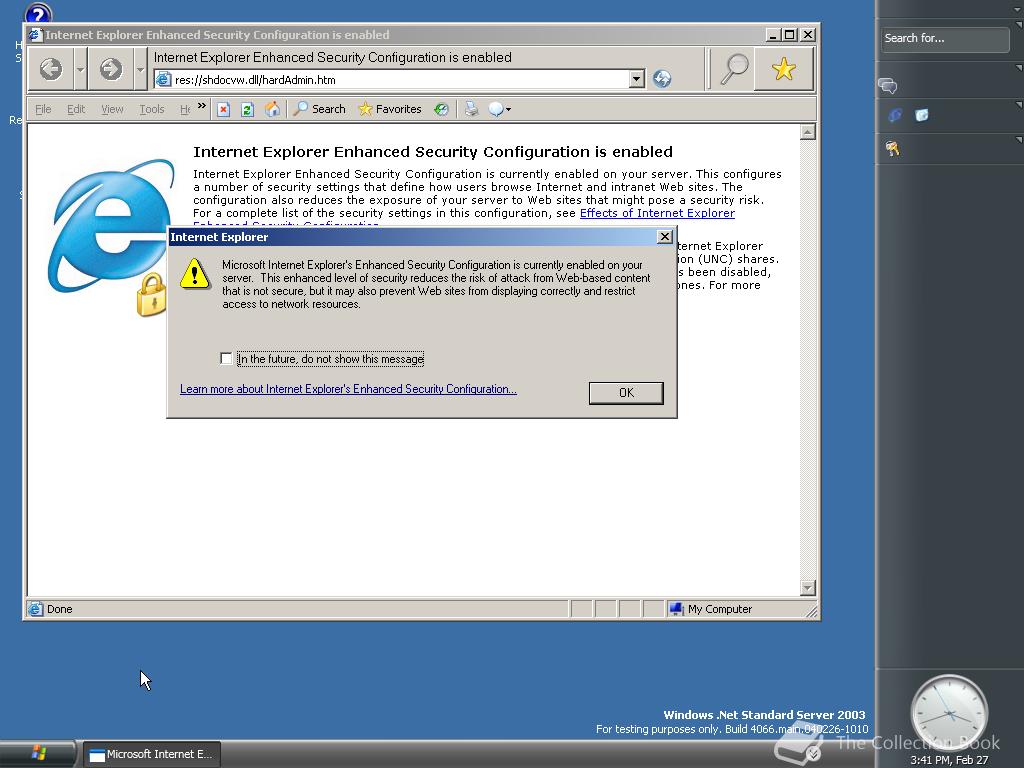This screenshot has height=768, width=1024.
Task: Click the Print toolbar icon
Action: (x=471, y=109)
